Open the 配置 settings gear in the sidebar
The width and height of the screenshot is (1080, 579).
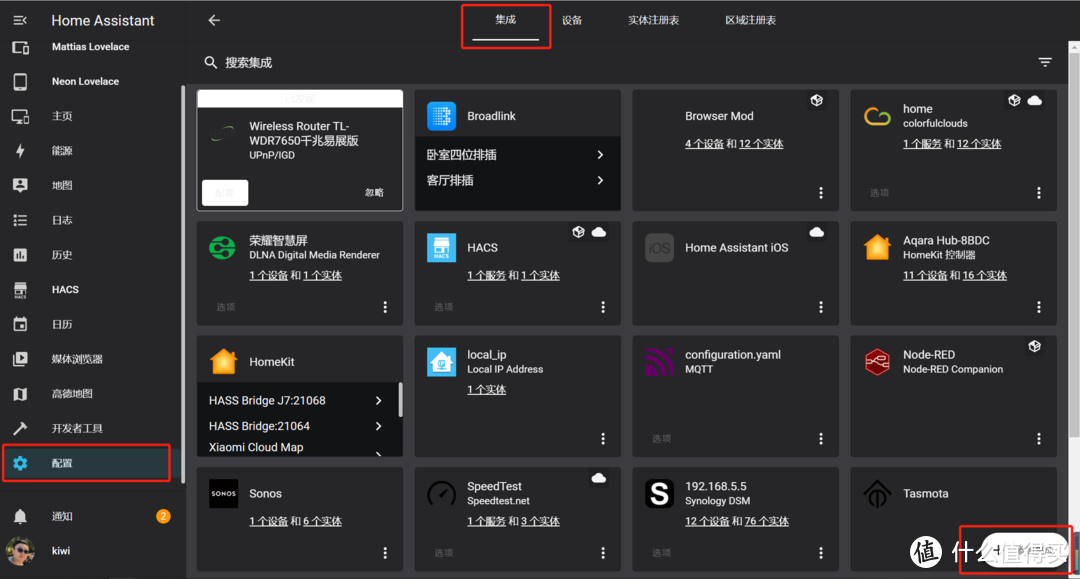pos(20,463)
